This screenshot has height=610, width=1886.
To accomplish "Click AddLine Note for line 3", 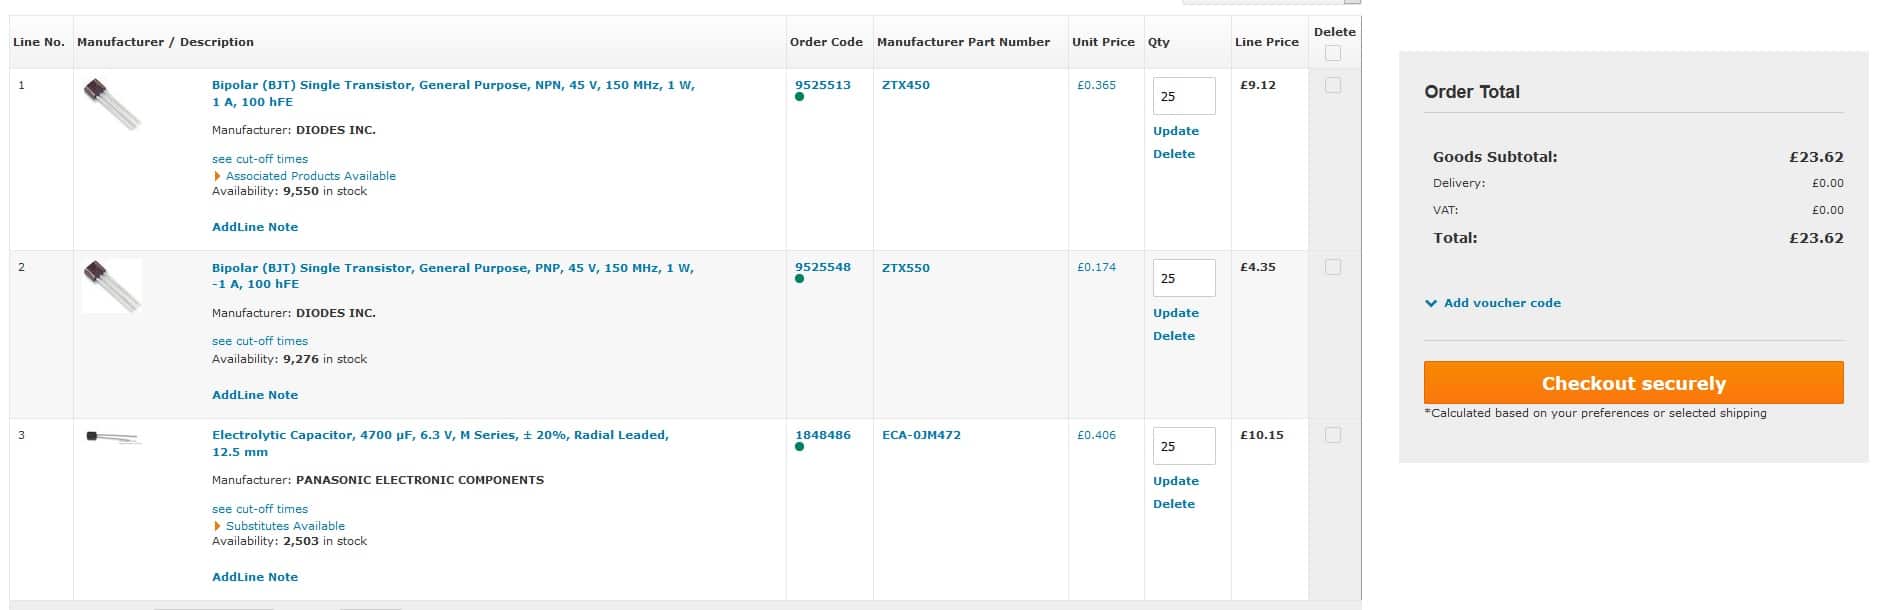I will [x=255, y=577].
